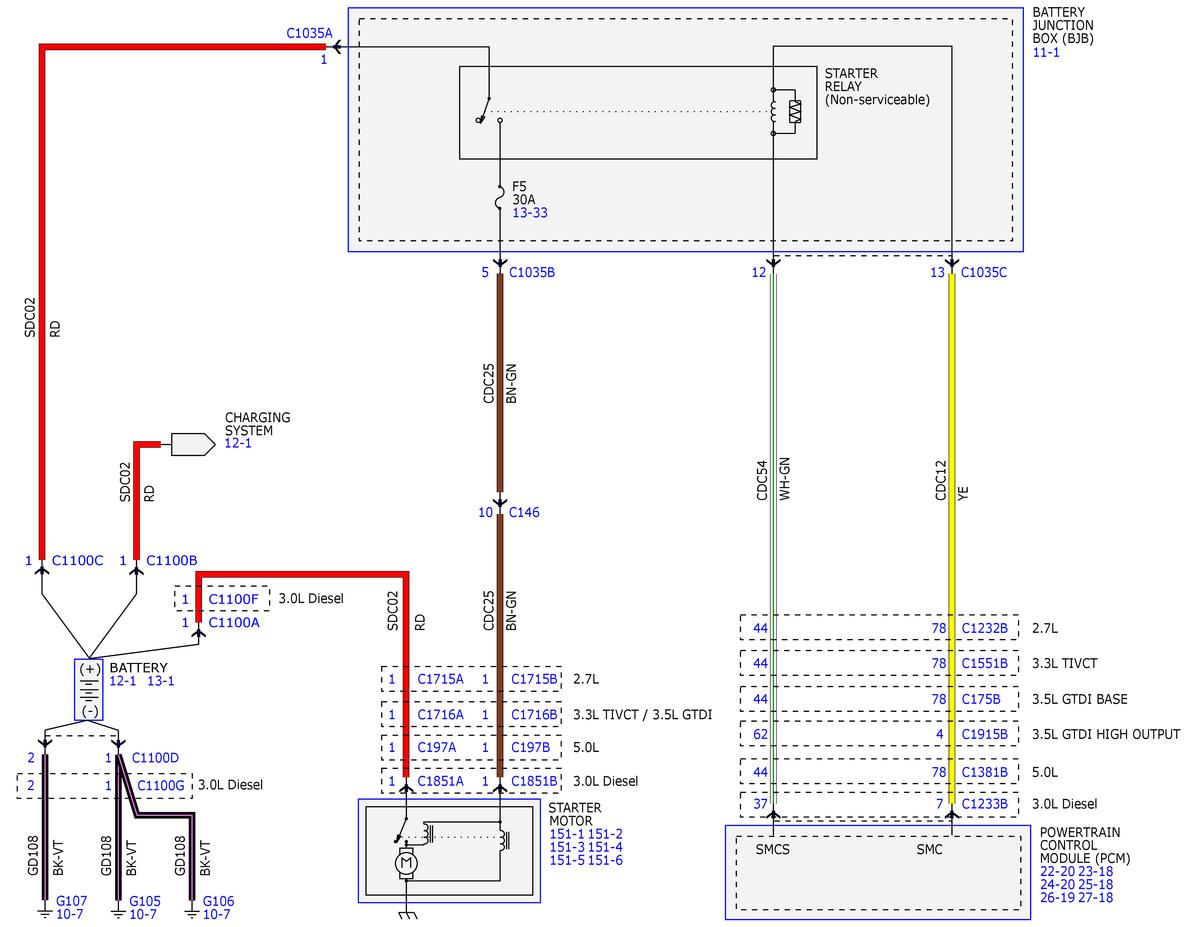Follow the Charging System 12-1 link

(238, 443)
